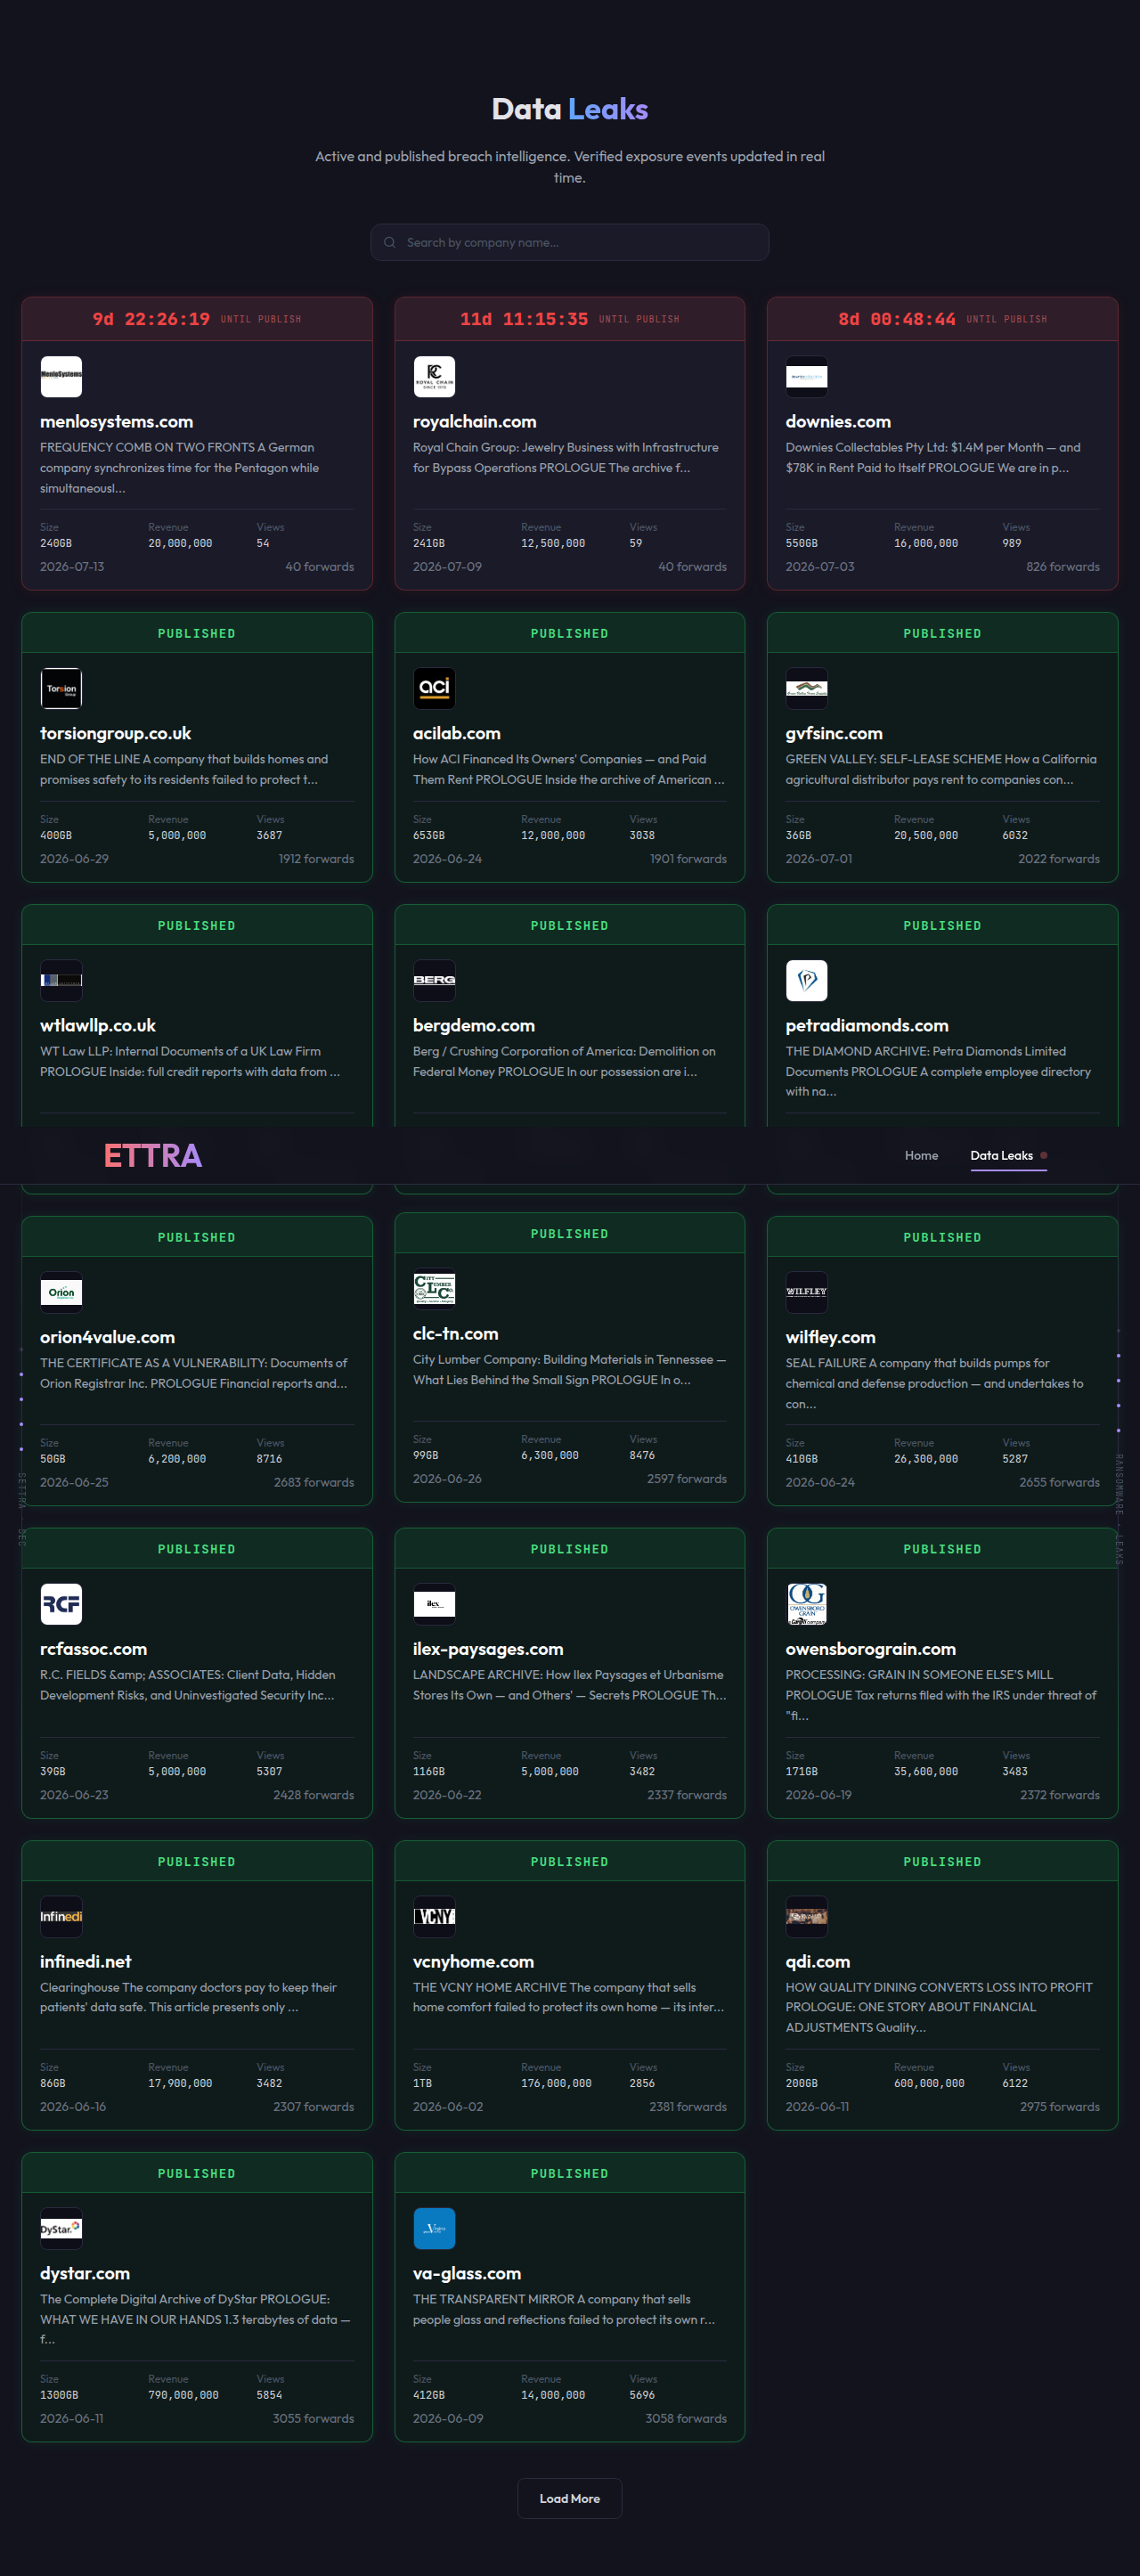Click the Petra Diamonds logo icon
Screen dimensions: 1140x2576
(x=807, y=980)
